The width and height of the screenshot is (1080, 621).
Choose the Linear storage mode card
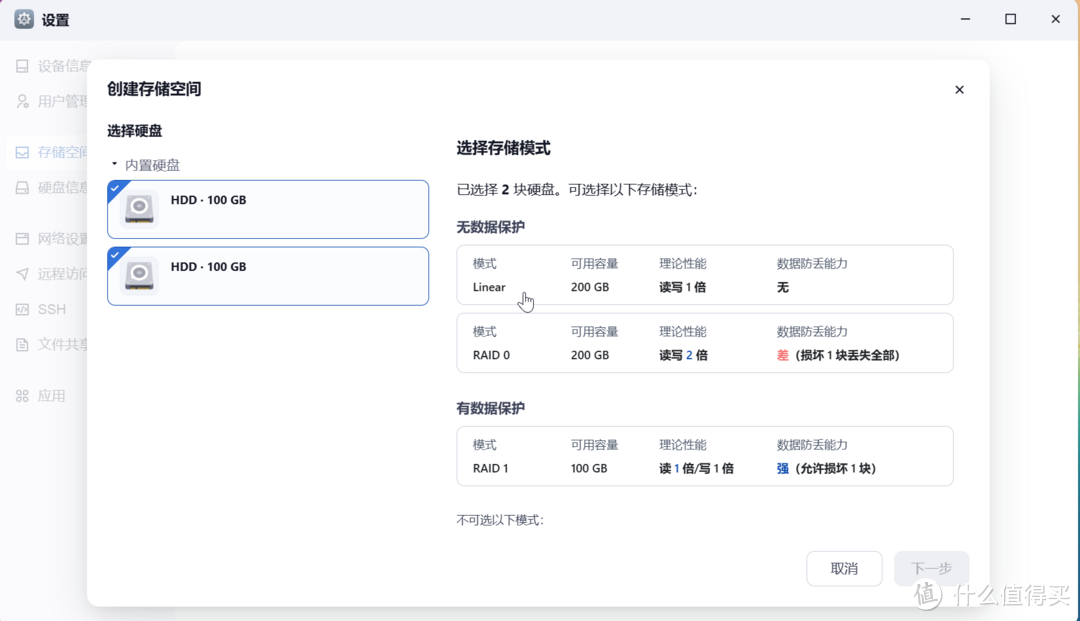coord(705,275)
